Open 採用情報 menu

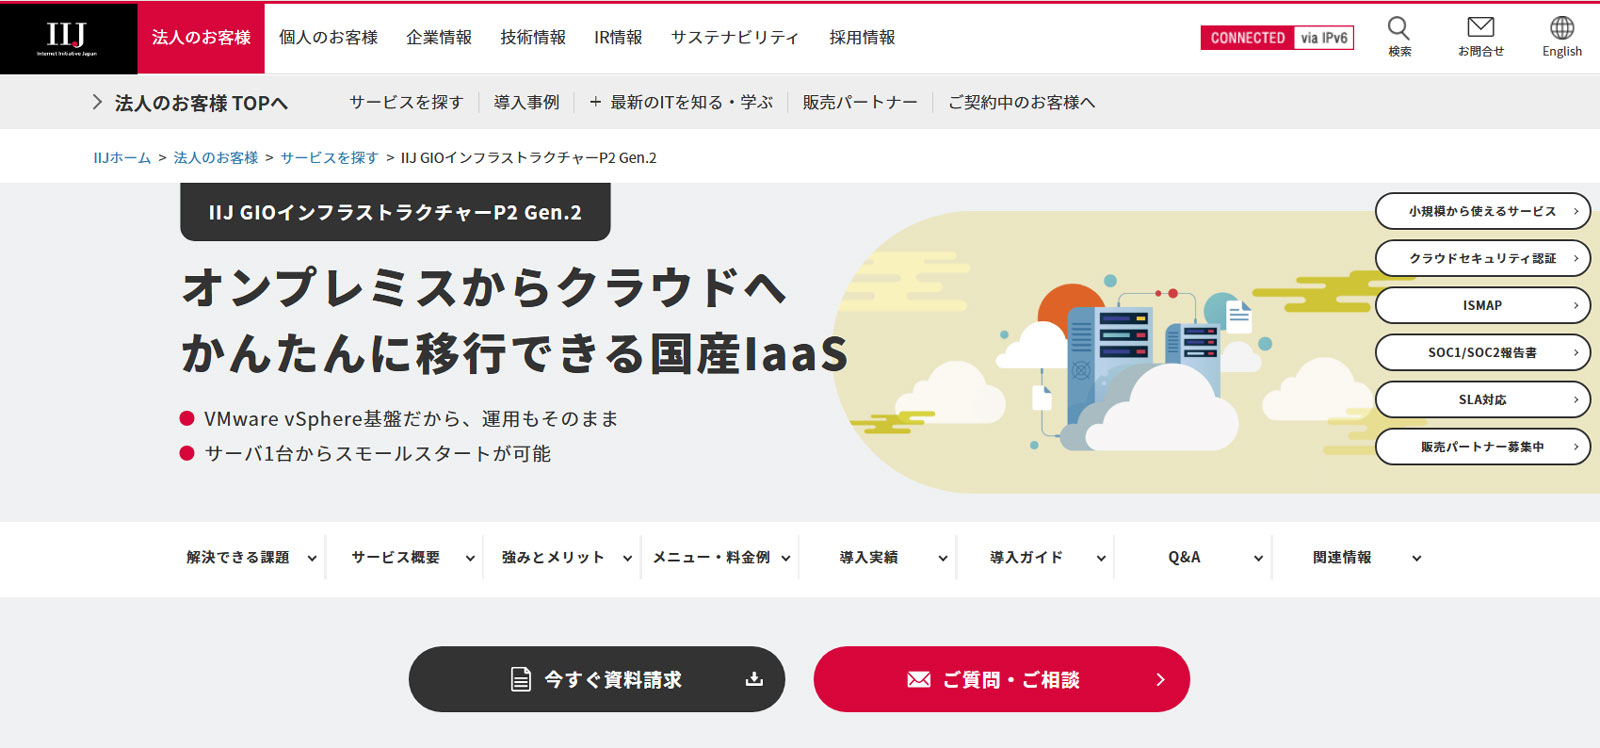862,38
